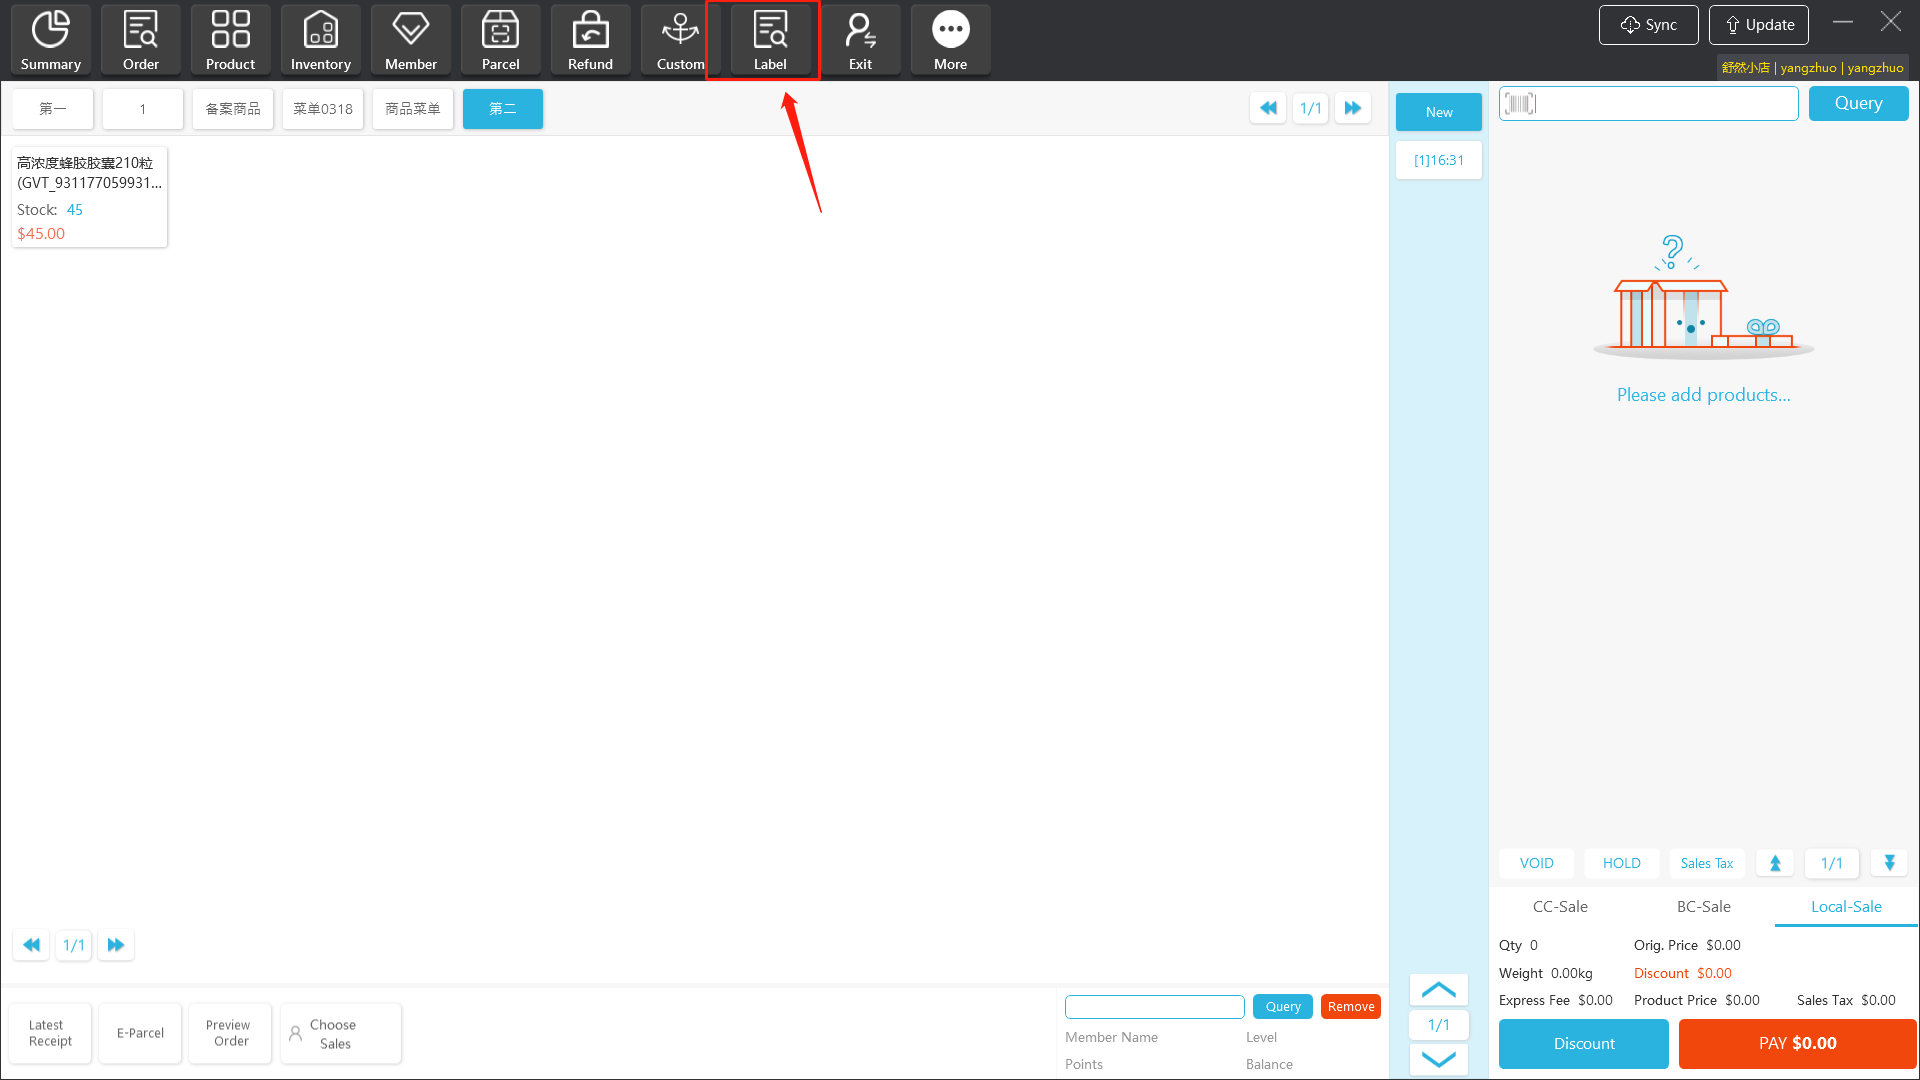The height and width of the screenshot is (1080, 1920).
Task: Select the 高浓度蜂胶胶囊 product card
Action: 89,197
